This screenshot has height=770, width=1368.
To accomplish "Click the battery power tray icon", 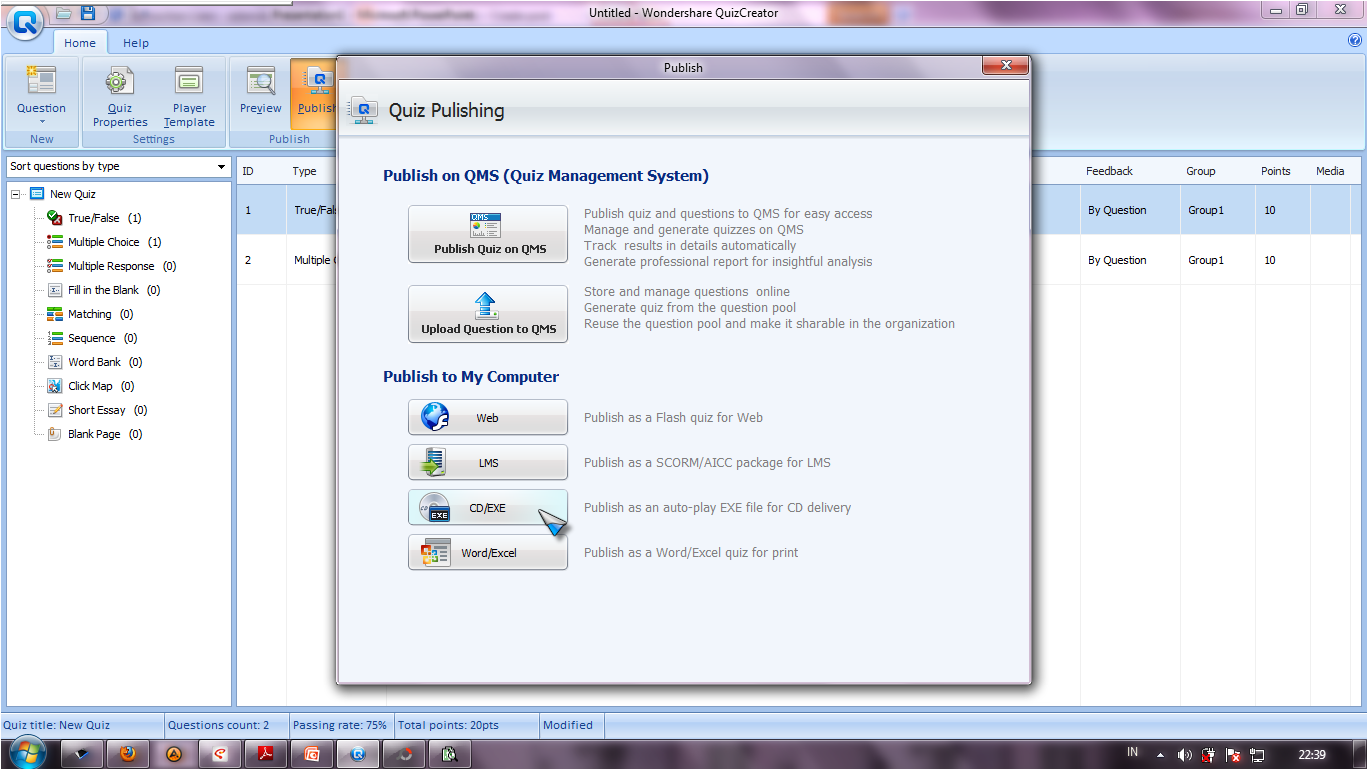I will [x=1209, y=755].
